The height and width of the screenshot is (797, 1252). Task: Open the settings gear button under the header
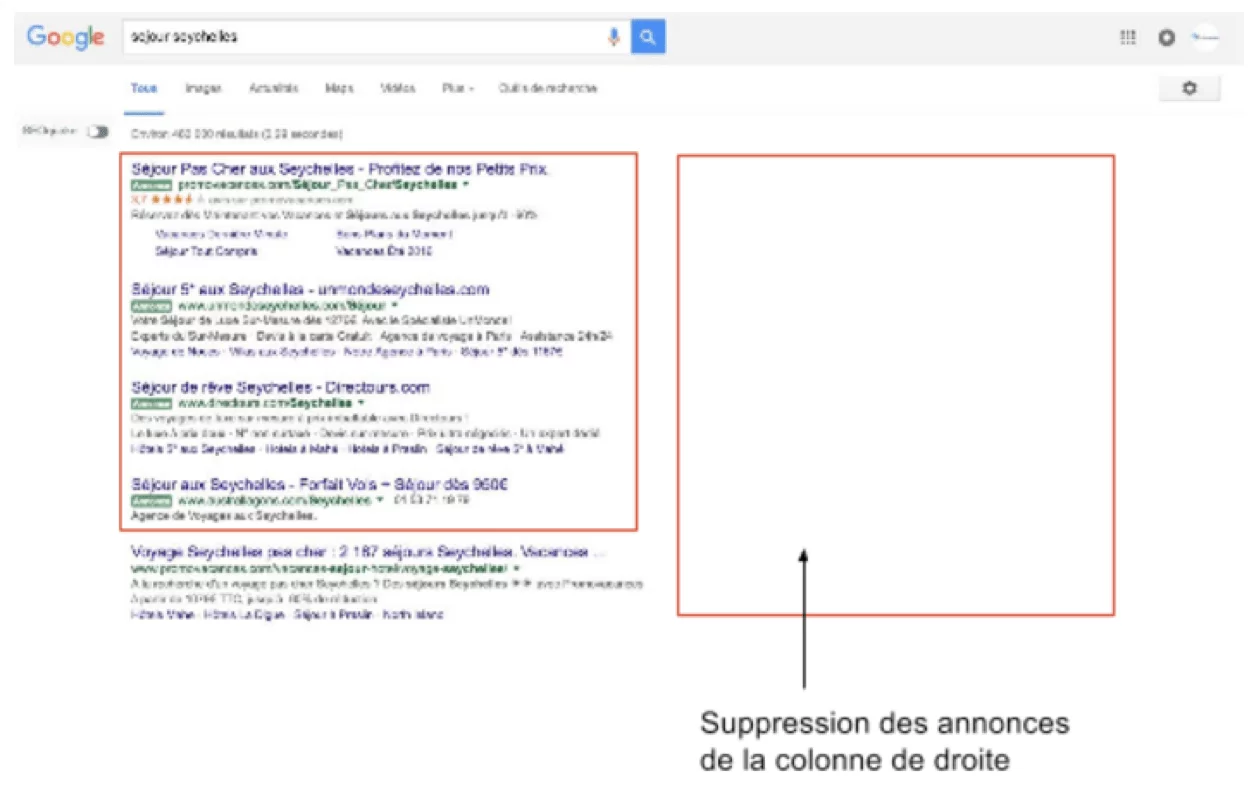[1189, 88]
